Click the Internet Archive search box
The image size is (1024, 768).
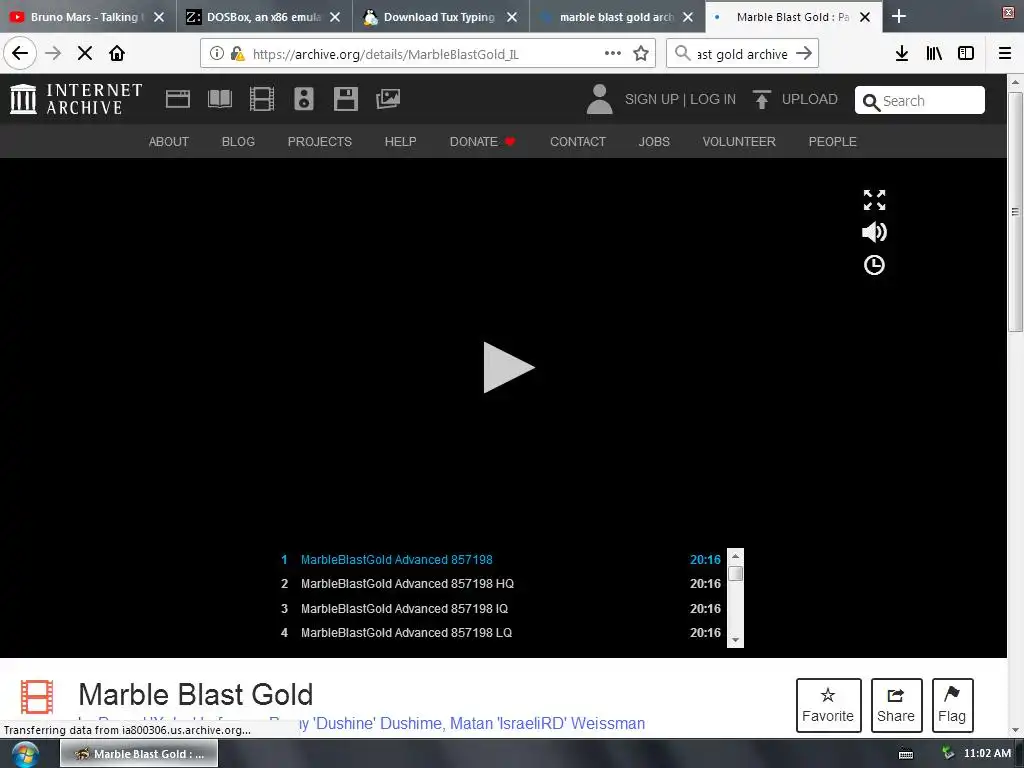920,101
